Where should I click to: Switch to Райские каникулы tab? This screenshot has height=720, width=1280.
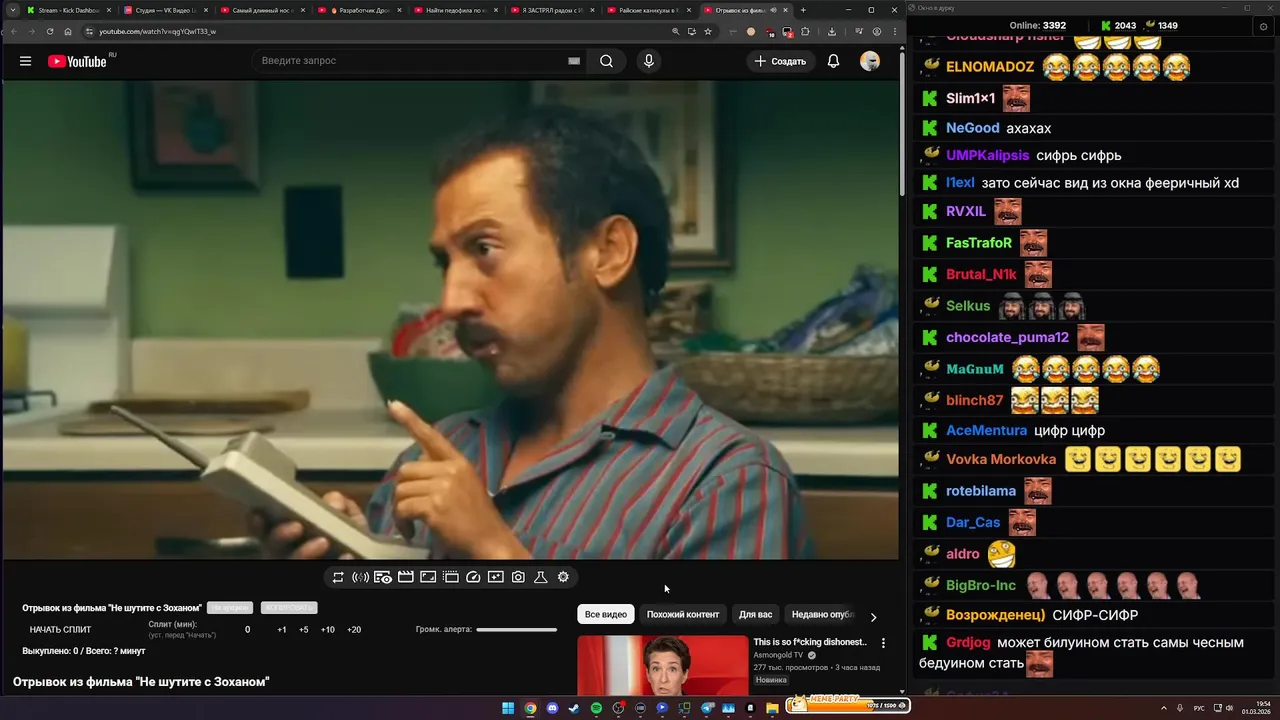click(x=647, y=10)
